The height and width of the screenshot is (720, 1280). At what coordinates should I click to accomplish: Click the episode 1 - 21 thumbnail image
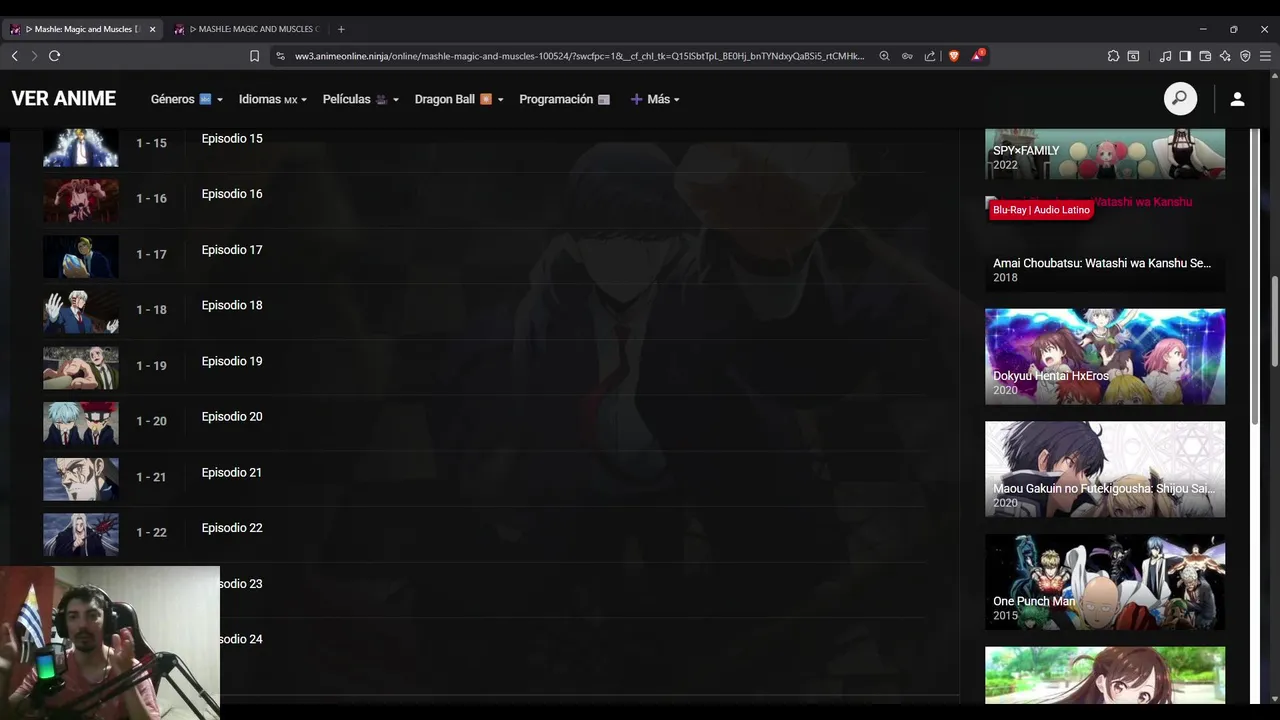[x=81, y=479]
